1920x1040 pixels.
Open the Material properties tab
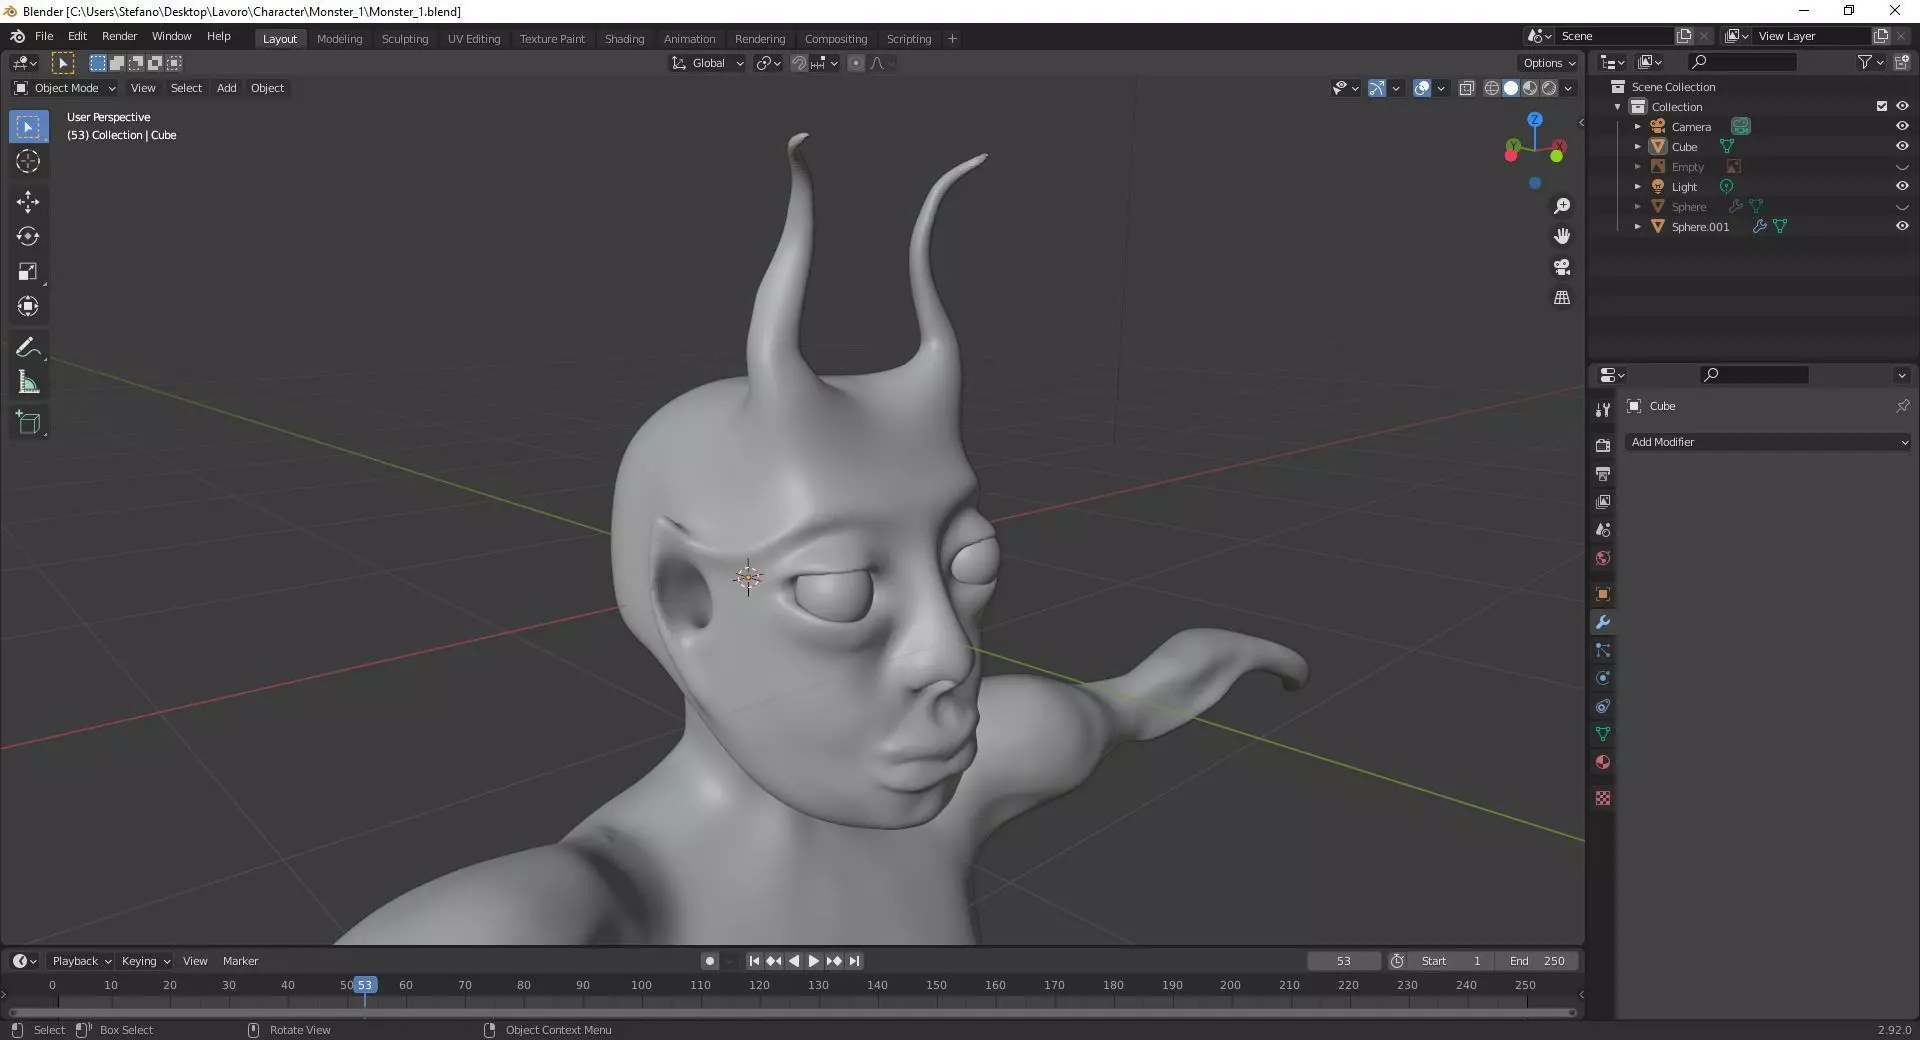point(1603,762)
